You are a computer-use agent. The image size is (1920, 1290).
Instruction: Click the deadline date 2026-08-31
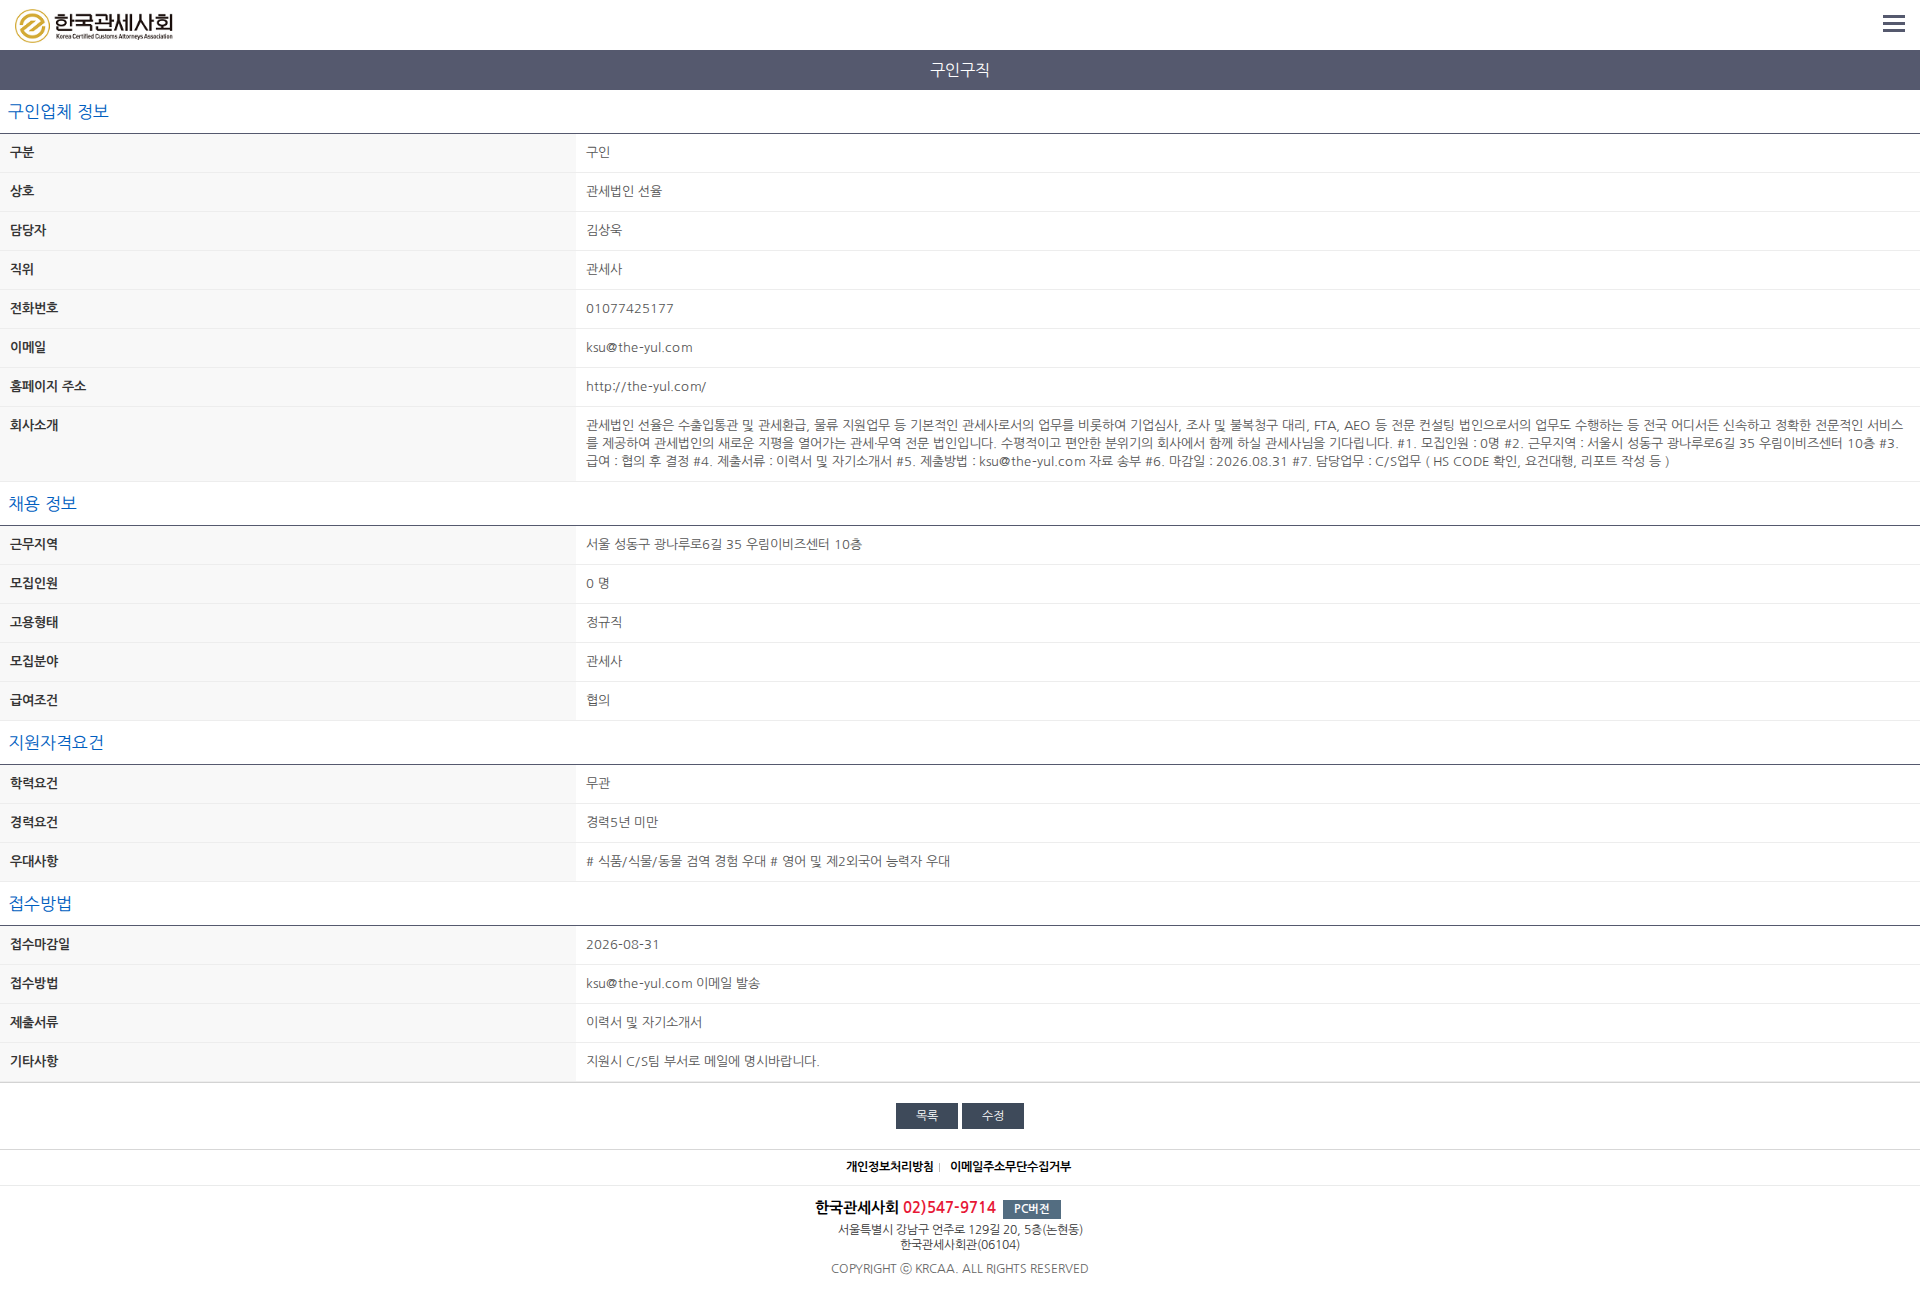[x=623, y=945]
